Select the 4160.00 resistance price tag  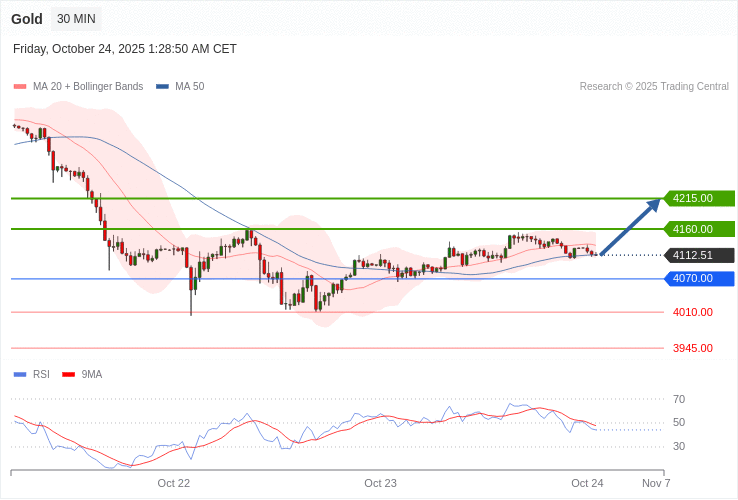[698, 229]
